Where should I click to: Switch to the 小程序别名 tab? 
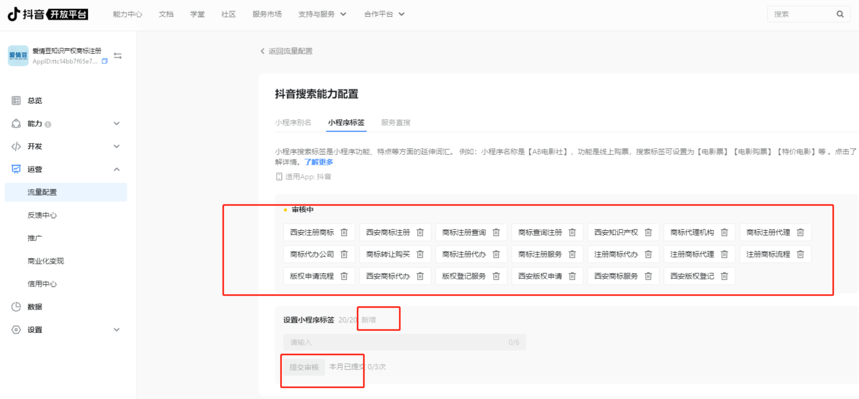tap(293, 122)
